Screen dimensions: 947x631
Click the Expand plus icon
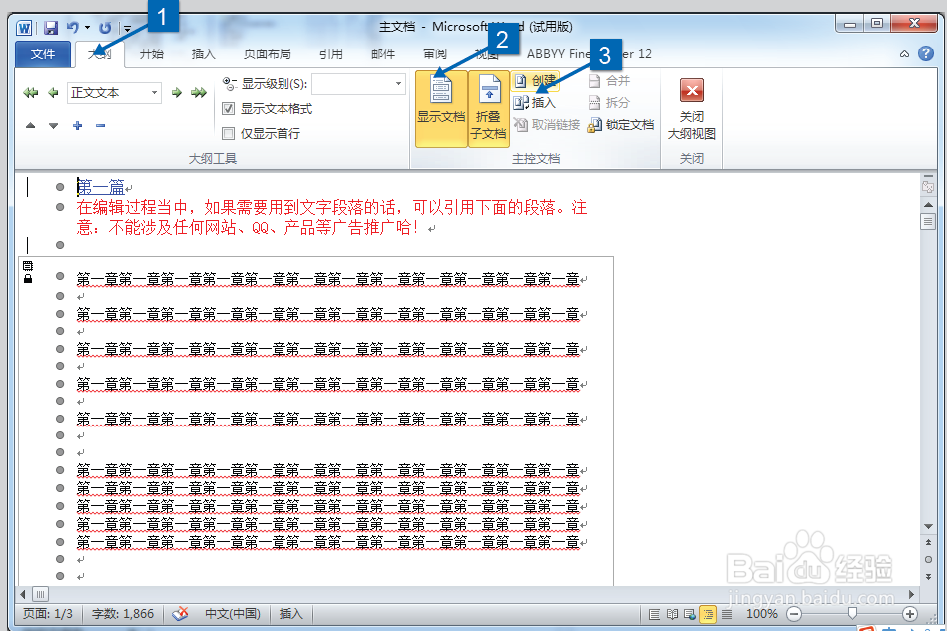pyautogui.click(x=77, y=126)
